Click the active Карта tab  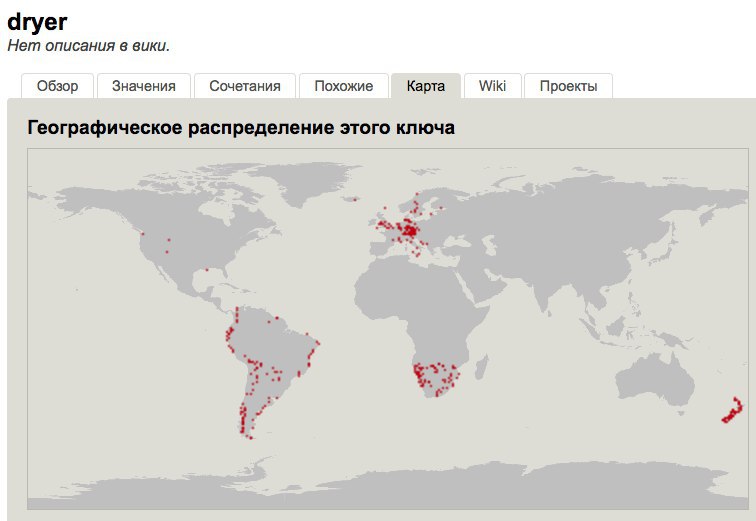point(426,86)
